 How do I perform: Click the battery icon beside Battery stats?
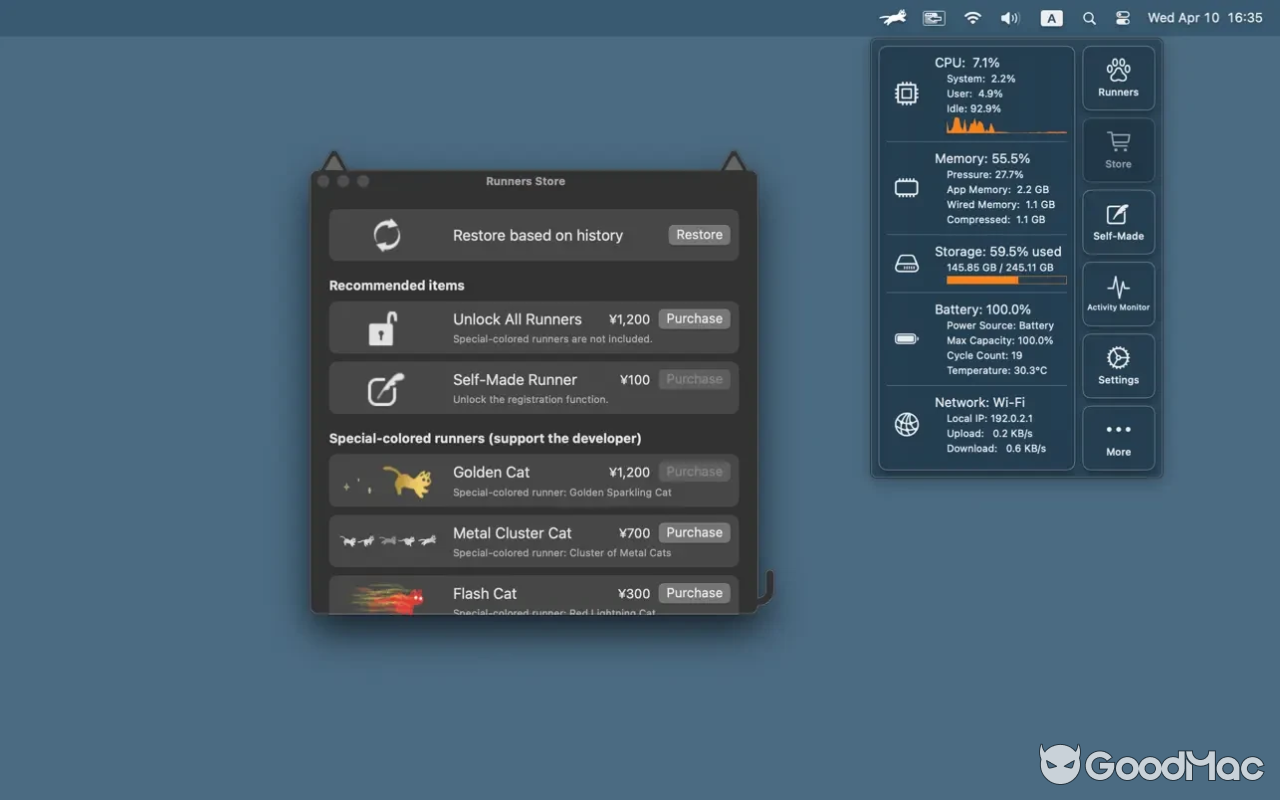pos(906,339)
